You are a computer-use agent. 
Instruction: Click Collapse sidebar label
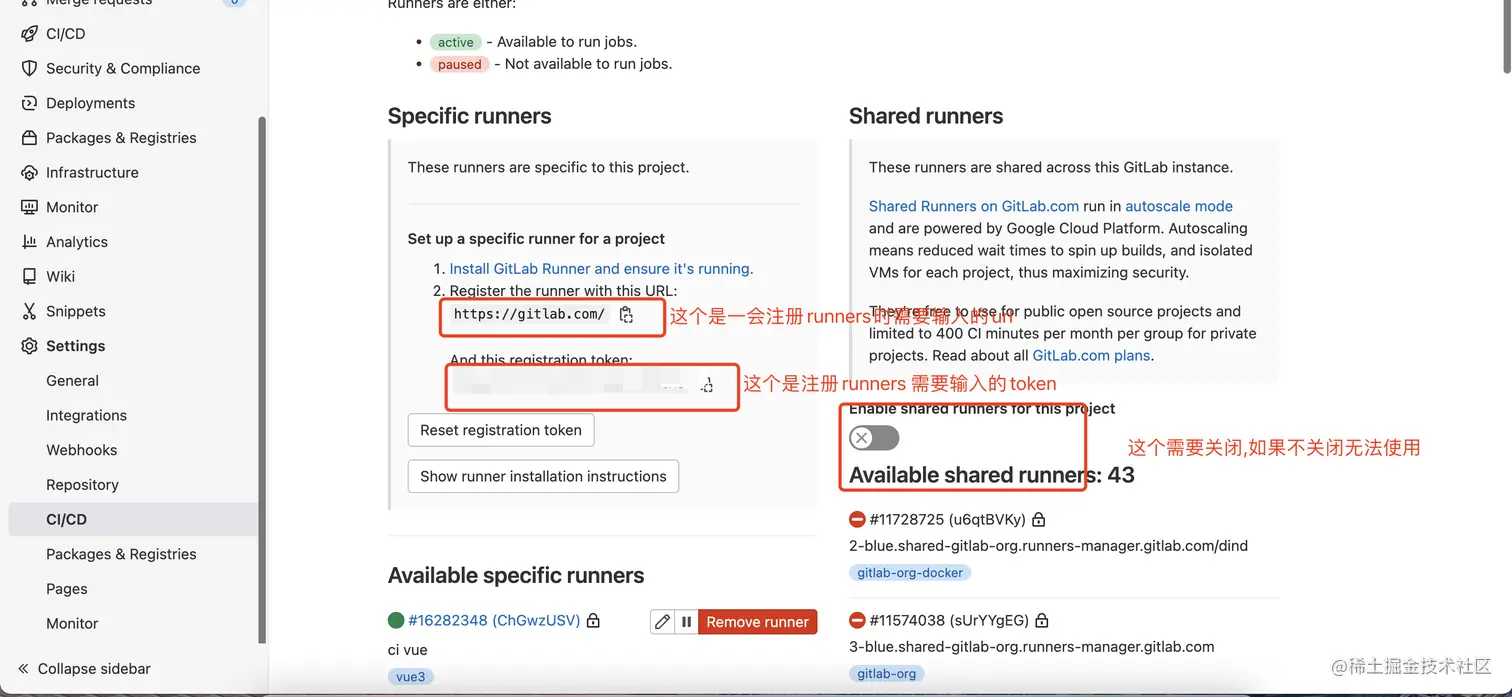(x=94, y=669)
